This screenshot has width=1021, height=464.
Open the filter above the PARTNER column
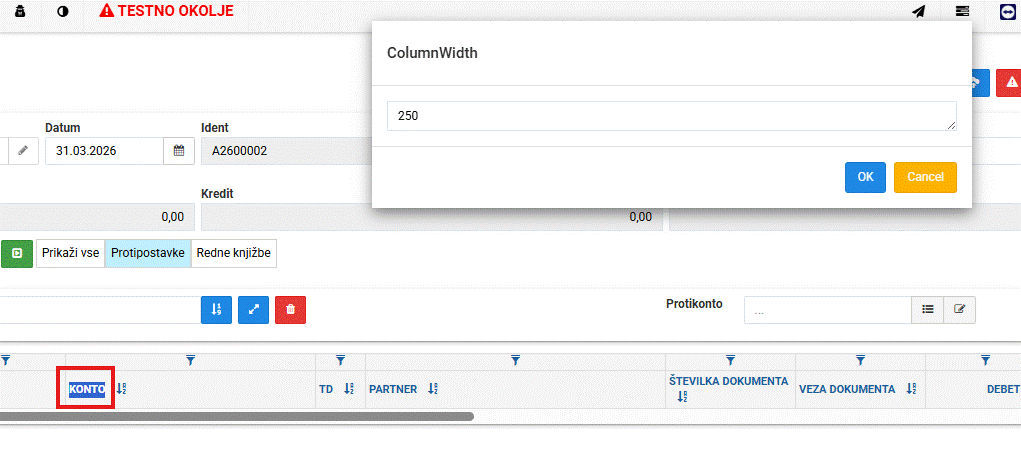pos(515,359)
